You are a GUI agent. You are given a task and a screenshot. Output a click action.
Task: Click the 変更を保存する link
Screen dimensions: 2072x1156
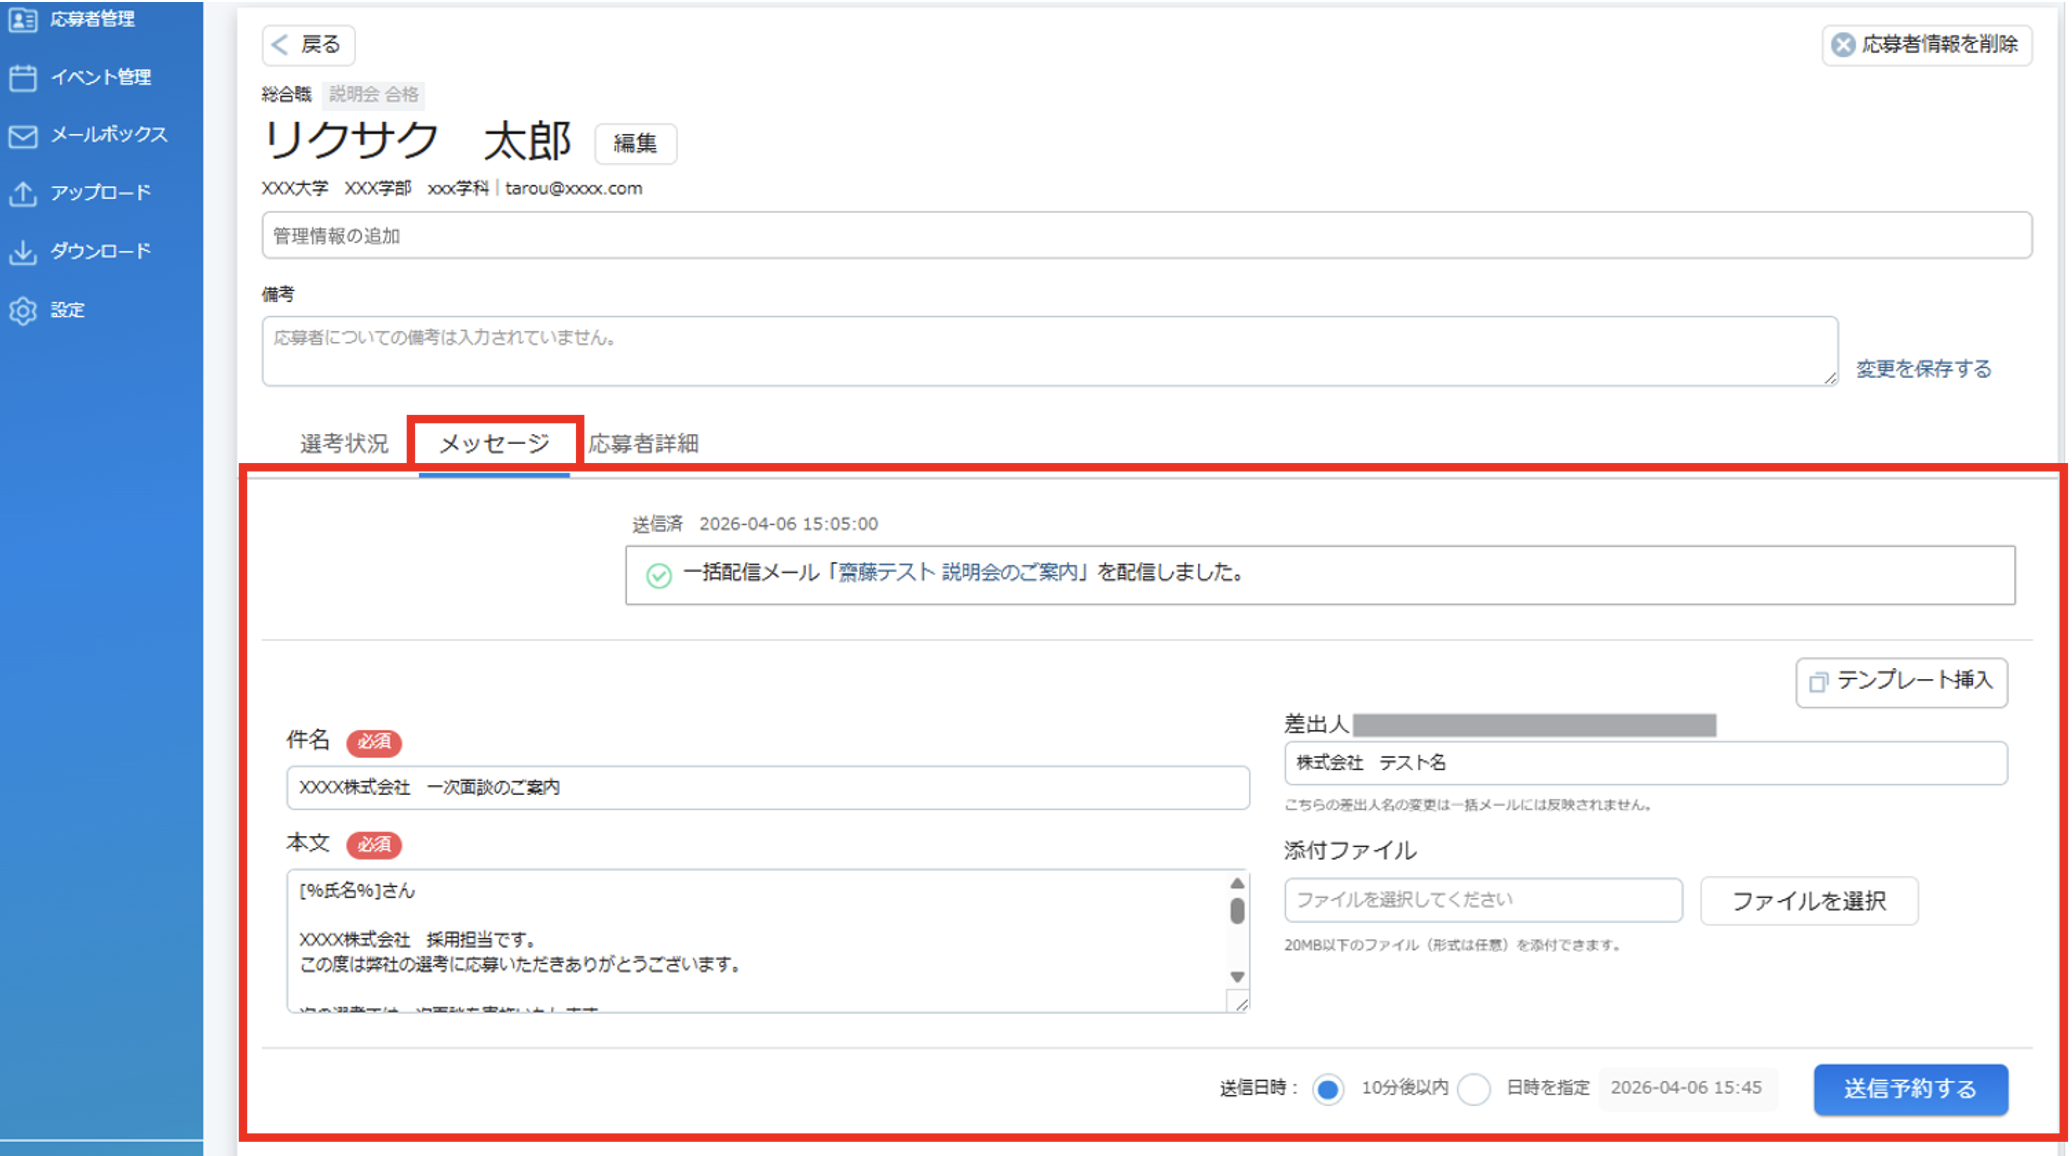click(1924, 369)
